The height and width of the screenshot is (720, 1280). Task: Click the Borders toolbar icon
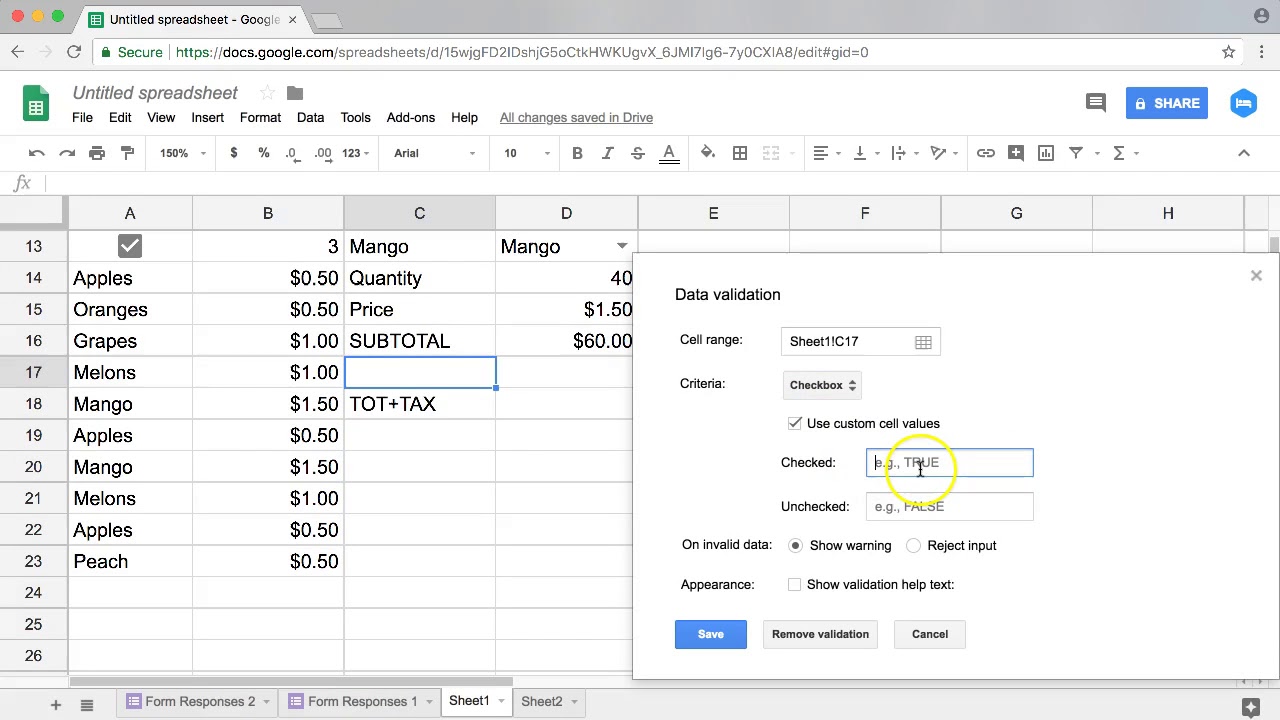tap(740, 153)
